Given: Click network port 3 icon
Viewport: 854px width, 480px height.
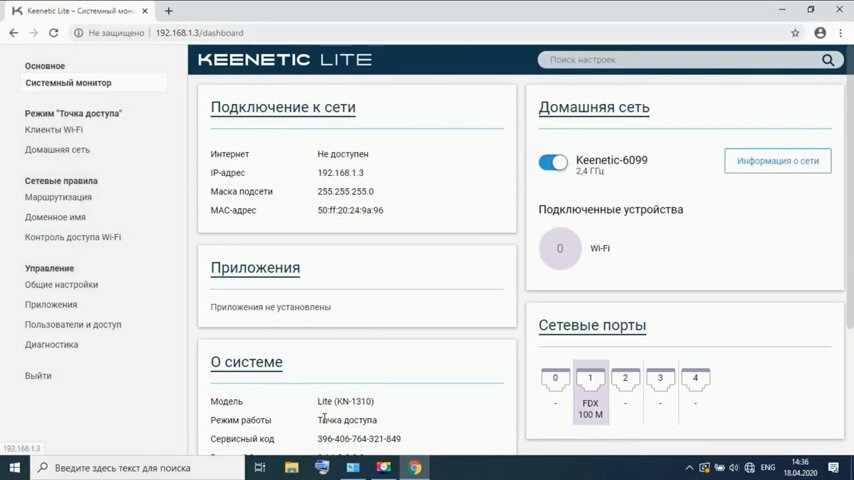Looking at the screenshot, I should point(660,379).
